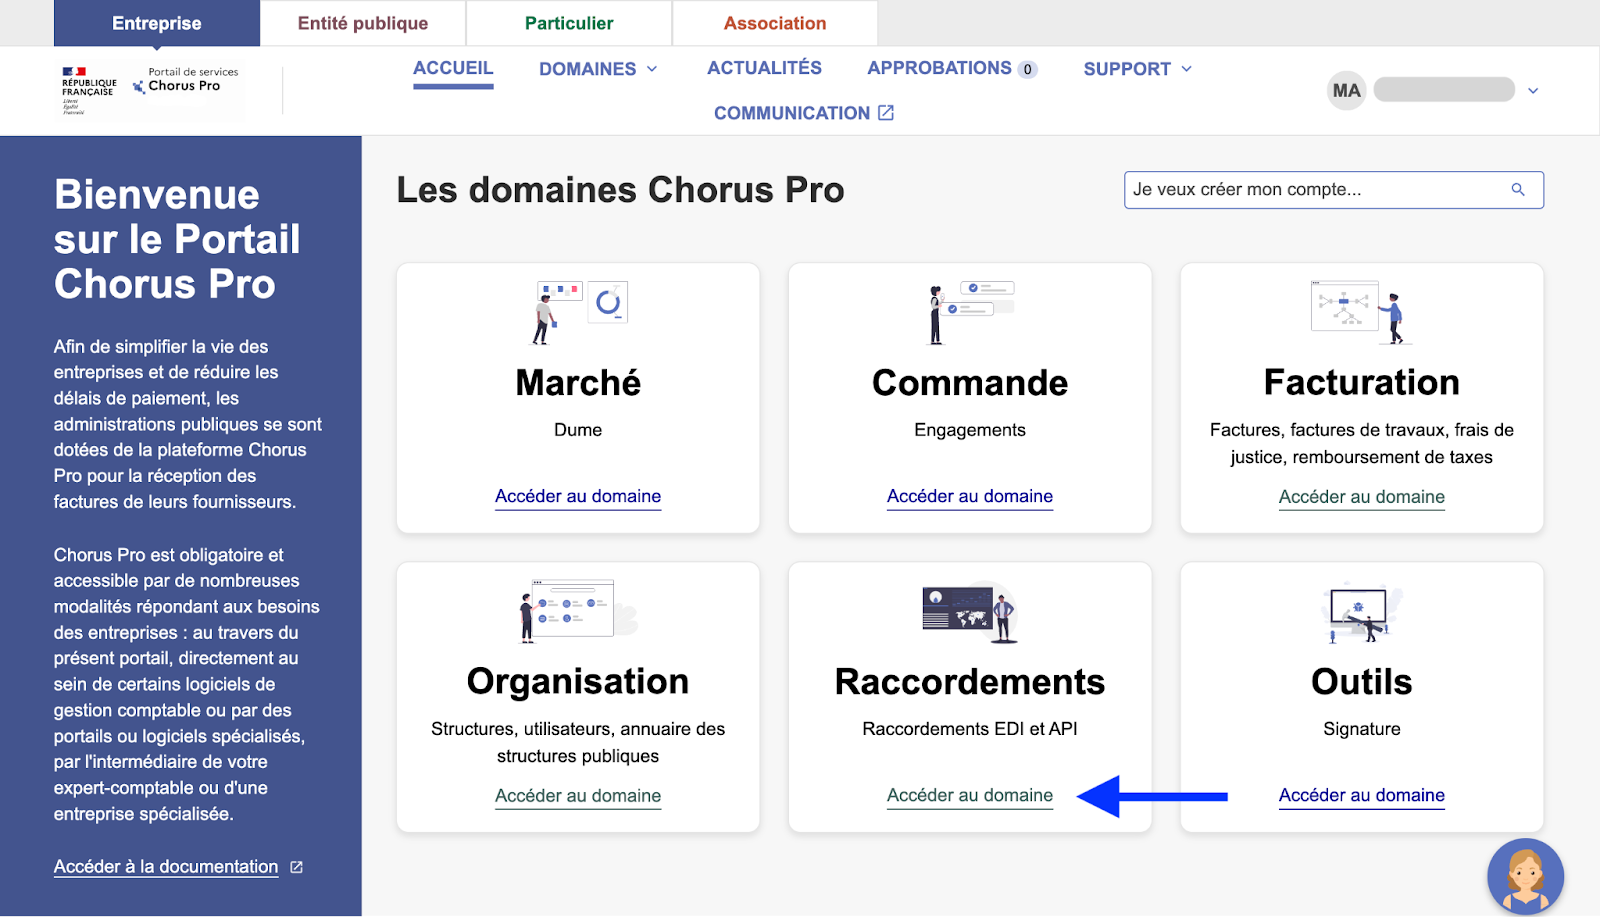Click the 'Dume' text in the Marché card
The image size is (1600, 917).
point(578,430)
